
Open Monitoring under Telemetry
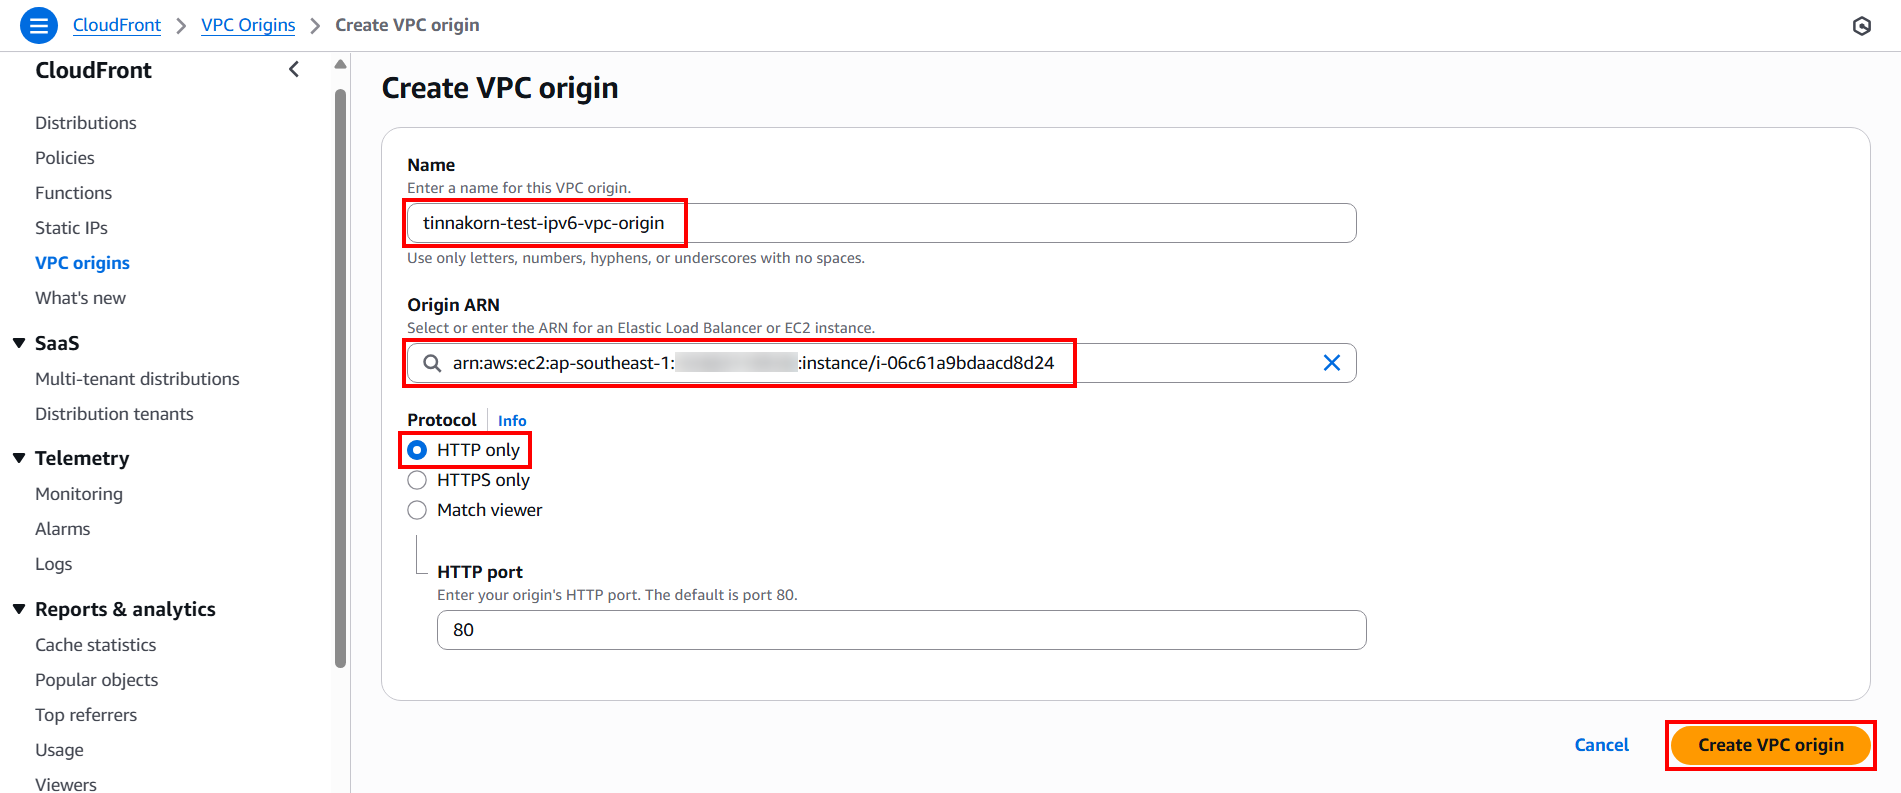[x=79, y=494]
